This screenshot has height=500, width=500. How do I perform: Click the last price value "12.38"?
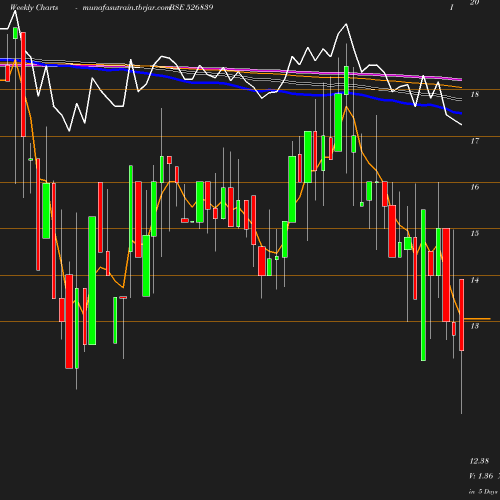[479, 461]
